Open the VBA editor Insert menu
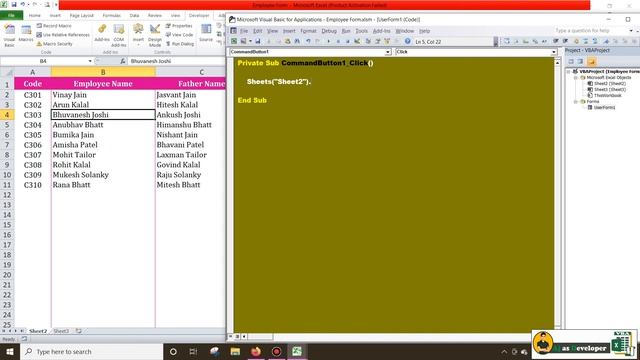Screen dimensions: 640x360 click(x=289, y=31)
